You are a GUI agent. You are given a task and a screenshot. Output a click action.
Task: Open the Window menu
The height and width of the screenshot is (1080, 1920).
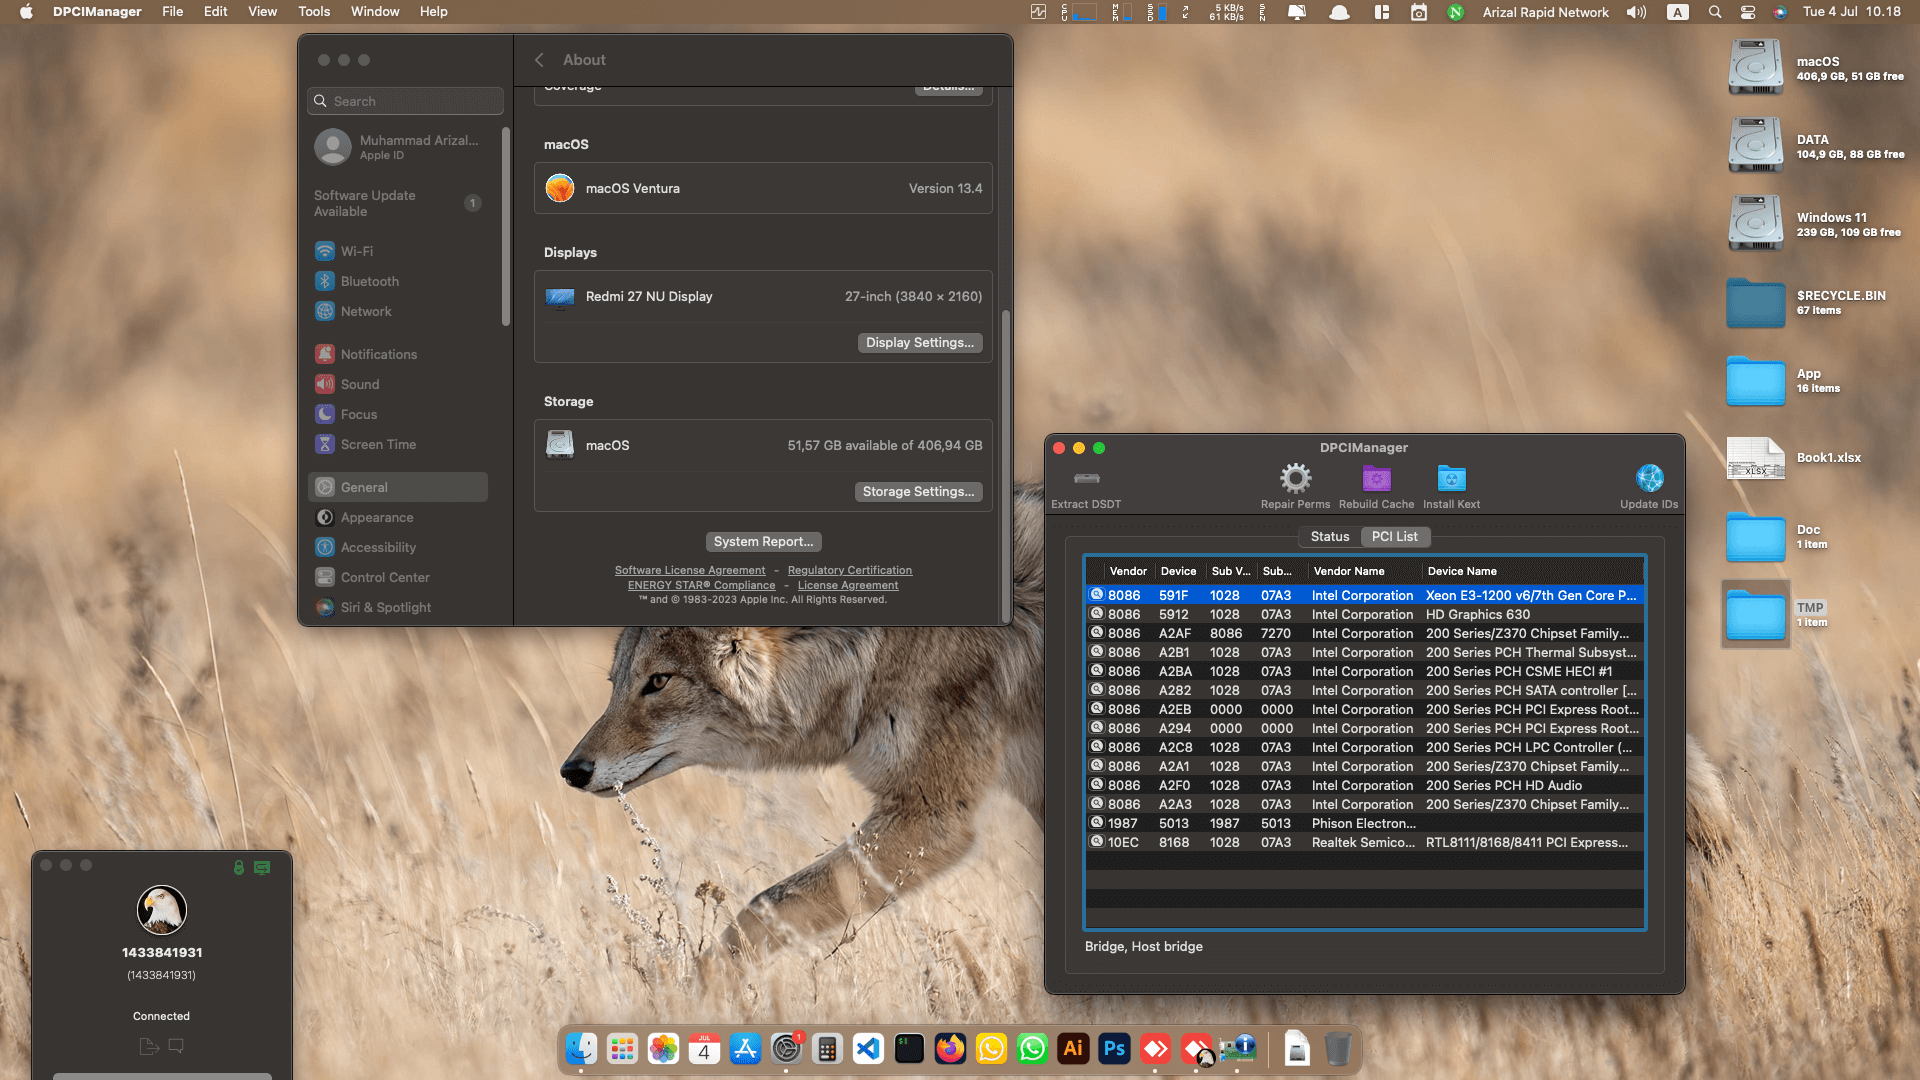tap(375, 12)
